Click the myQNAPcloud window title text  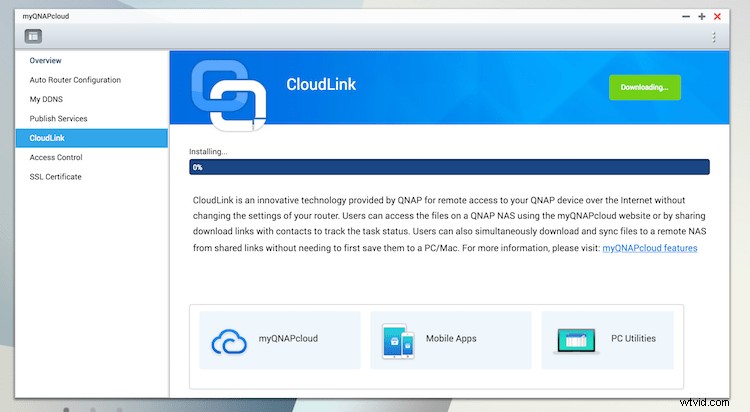46,16
